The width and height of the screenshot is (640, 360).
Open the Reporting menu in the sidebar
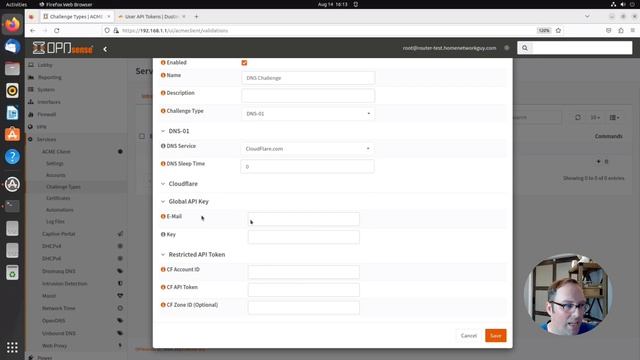[x=50, y=77]
